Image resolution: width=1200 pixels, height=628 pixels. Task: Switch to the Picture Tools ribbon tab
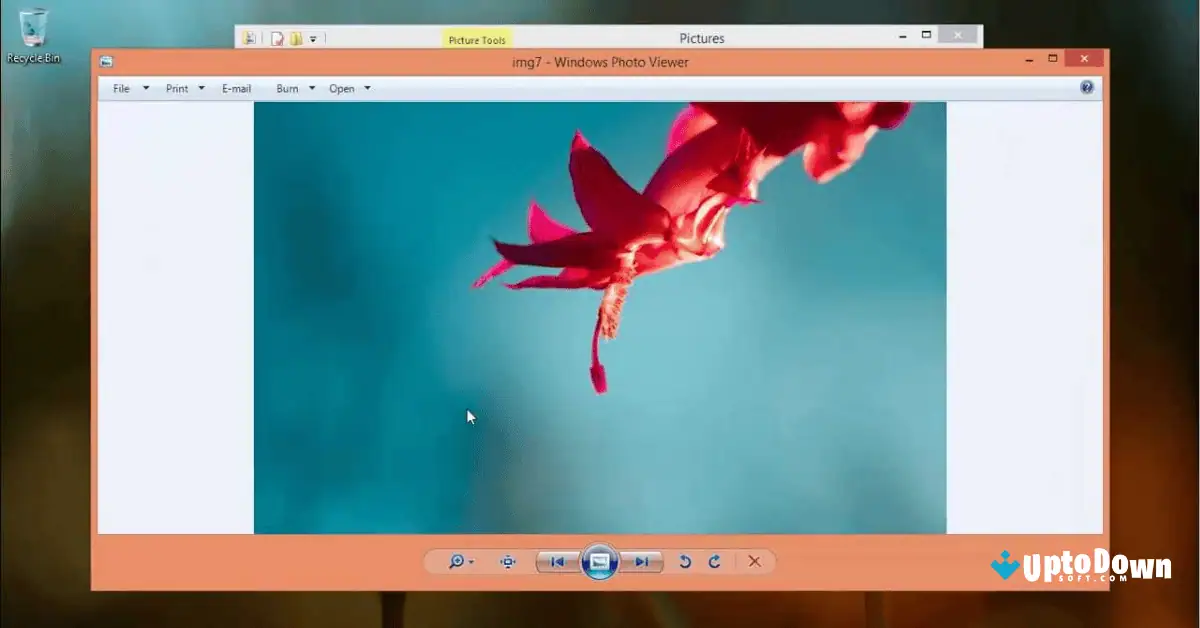tap(477, 39)
